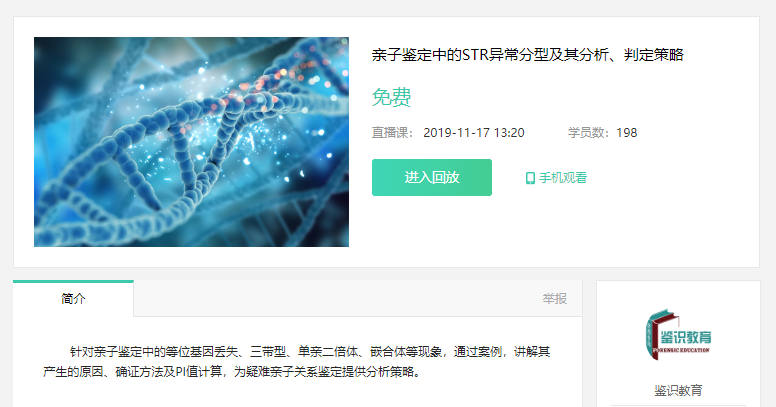Click the 举报 link
This screenshot has height=407, width=776.
tap(554, 299)
